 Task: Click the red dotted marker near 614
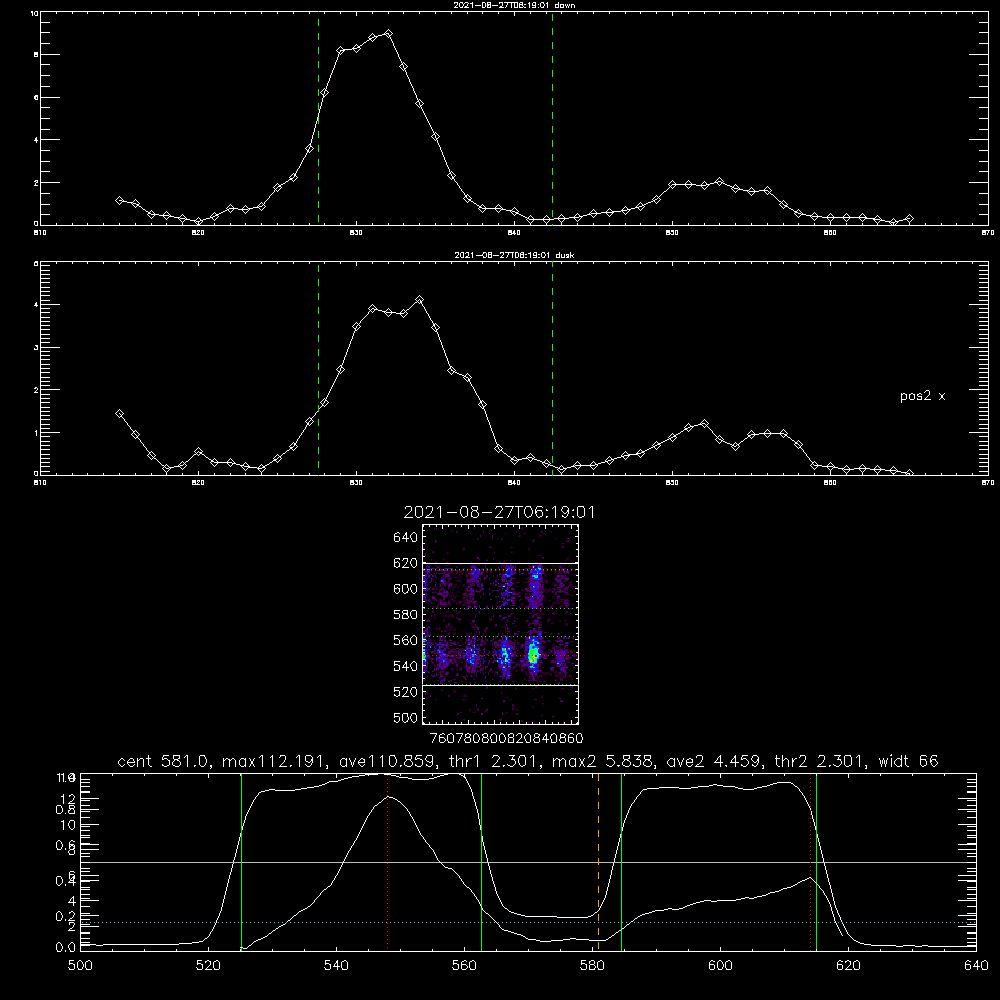point(811,861)
